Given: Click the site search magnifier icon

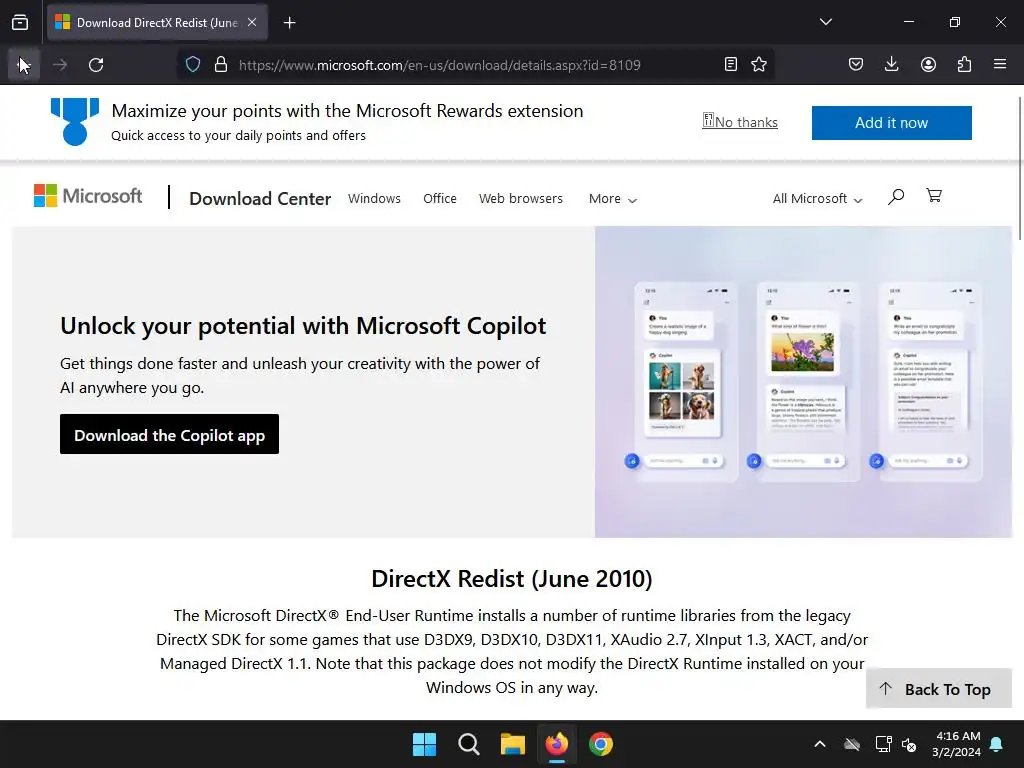Looking at the screenshot, I should click(x=896, y=196).
